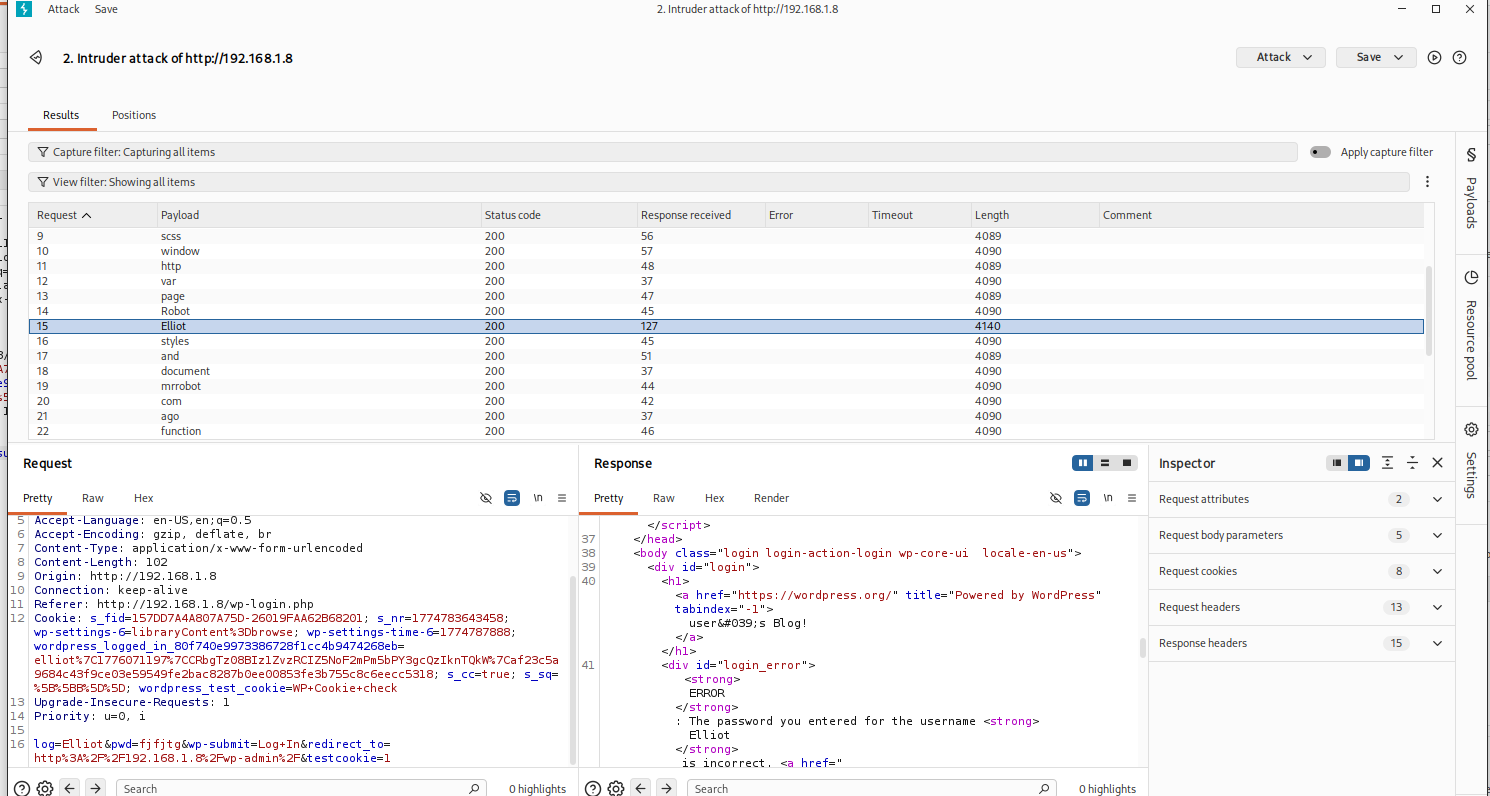Click the results table vertical scrollbar
Screen dimensions: 1490x796
click(1428, 310)
